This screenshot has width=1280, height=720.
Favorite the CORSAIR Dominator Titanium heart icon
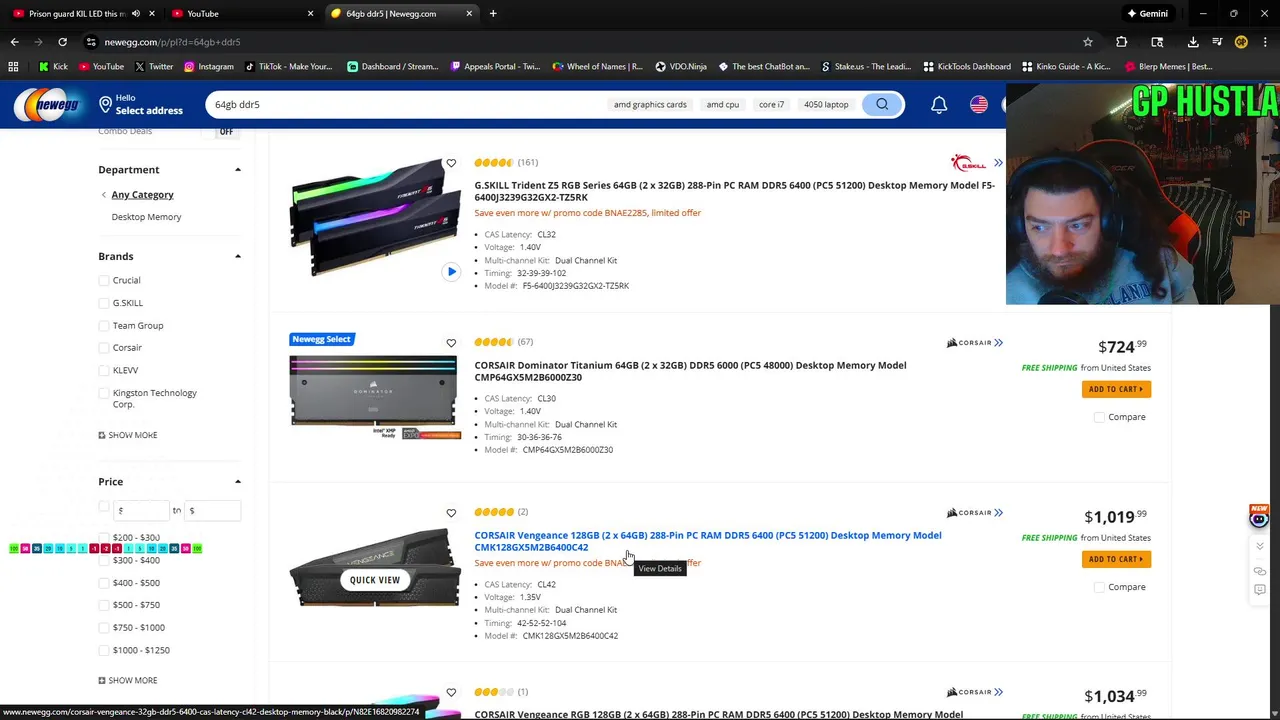(451, 343)
